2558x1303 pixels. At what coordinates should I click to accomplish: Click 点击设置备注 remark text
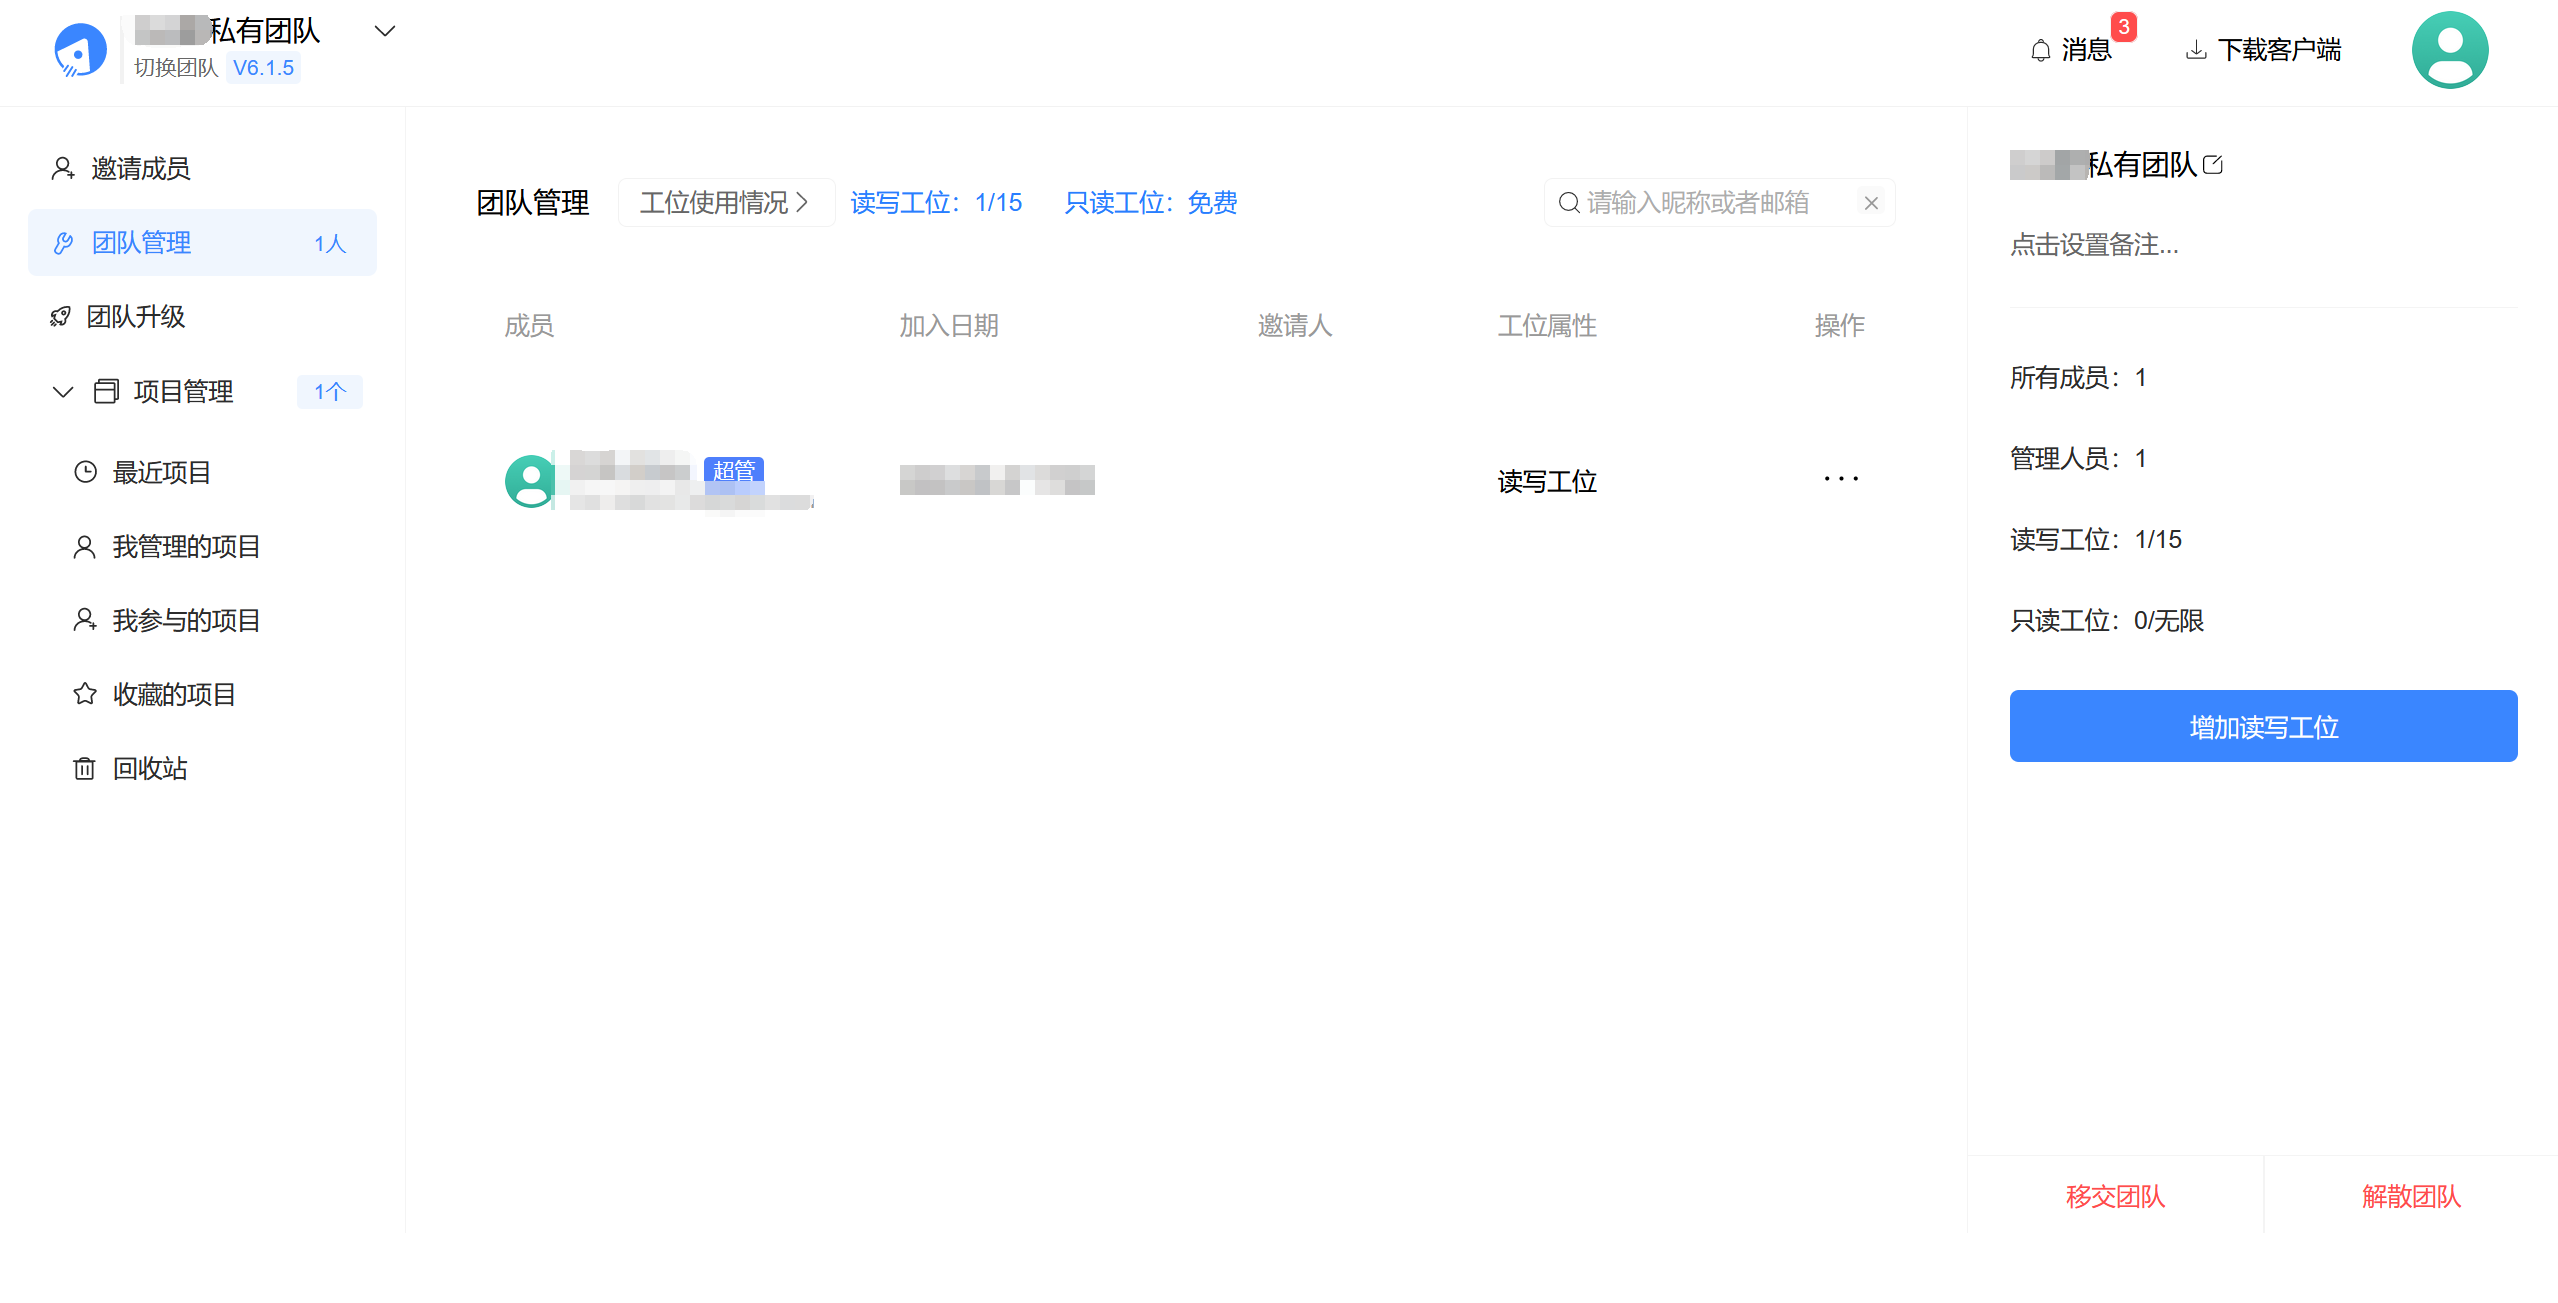pos(2094,245)
